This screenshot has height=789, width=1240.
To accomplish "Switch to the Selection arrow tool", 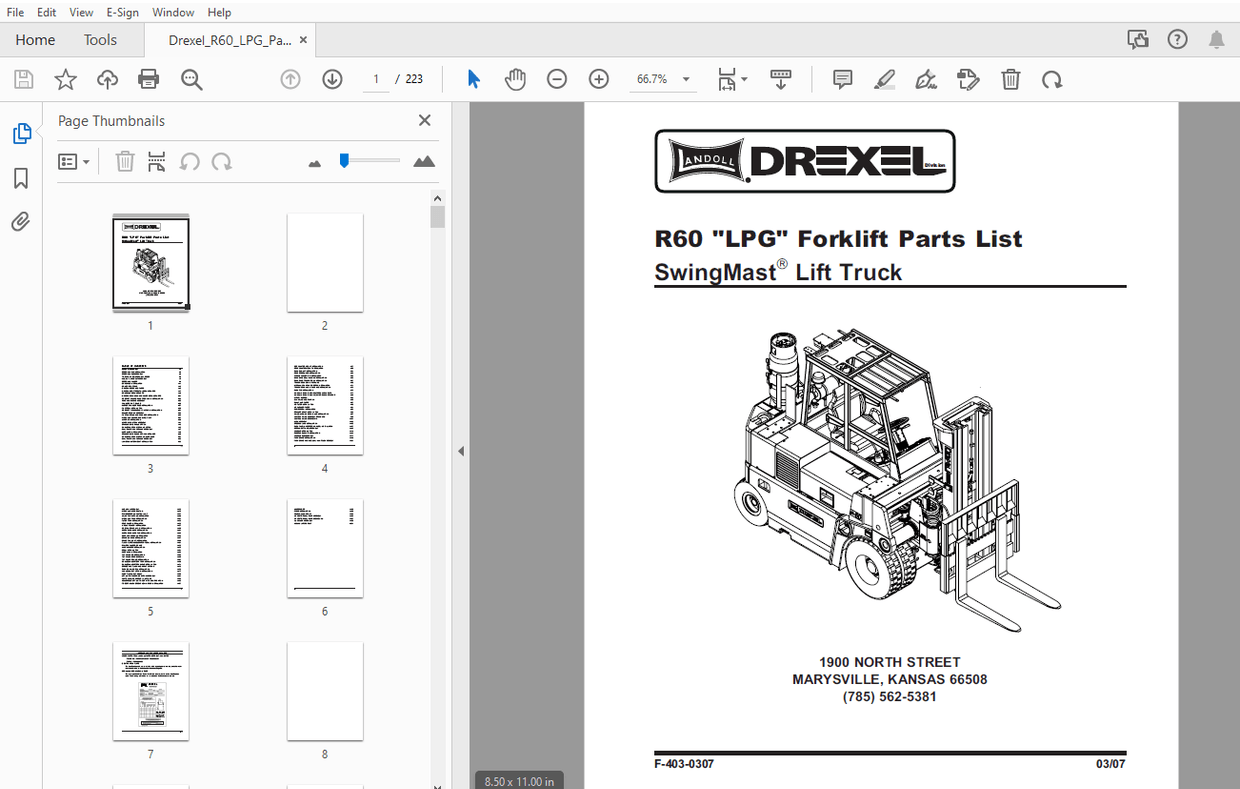I will pyautogui.click(x=473, y=79).
